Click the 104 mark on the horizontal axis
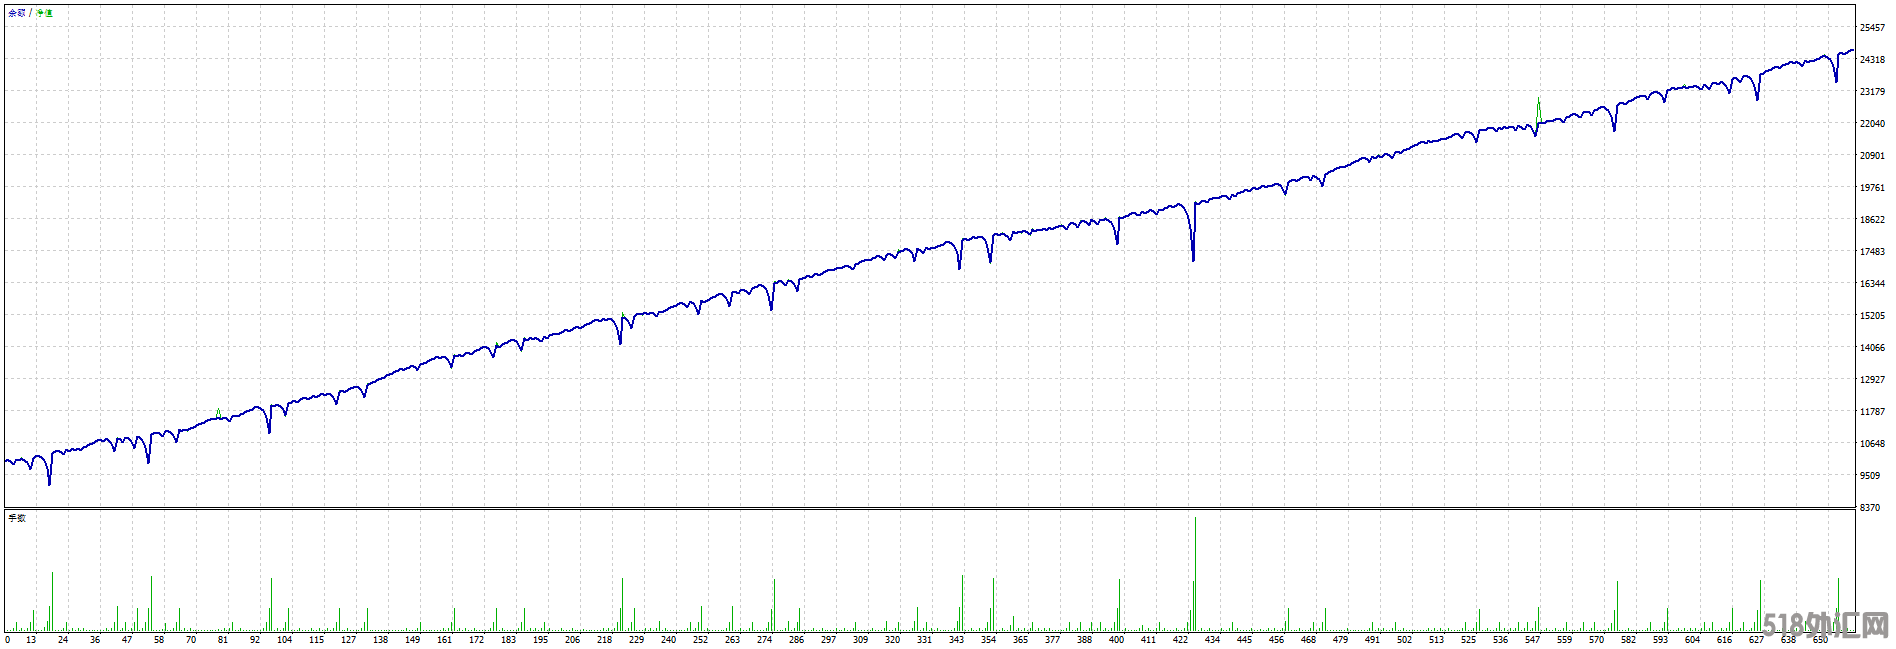 coord(284,640)
